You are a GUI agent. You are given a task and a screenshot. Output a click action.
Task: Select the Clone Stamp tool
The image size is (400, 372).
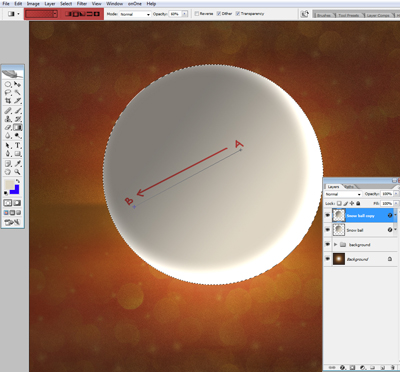(8, 119)
